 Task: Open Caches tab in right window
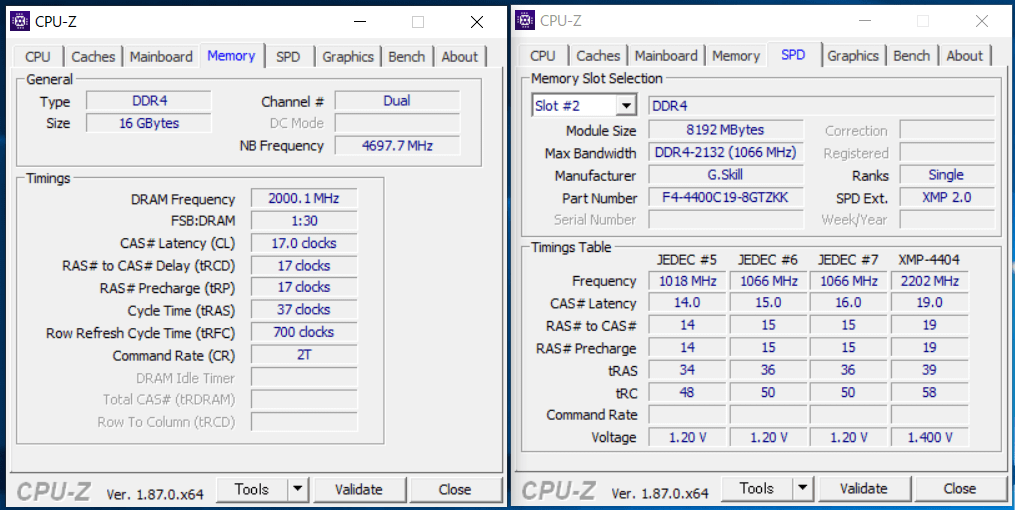click(598, 56)
